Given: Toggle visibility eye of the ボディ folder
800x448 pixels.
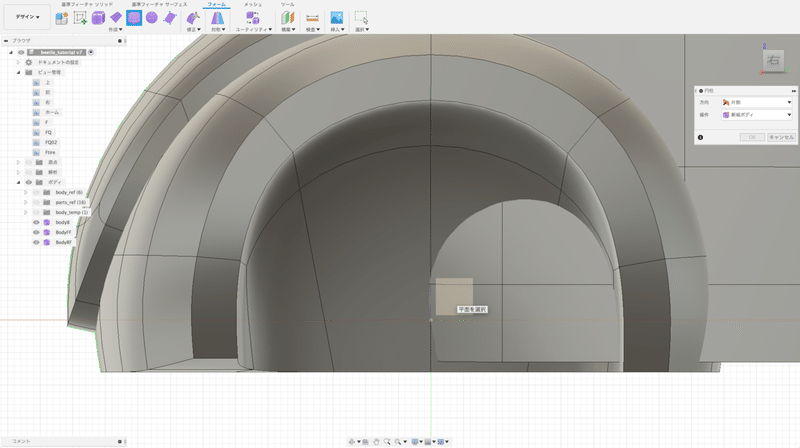Looking at the screenshot, I should 29,182.
